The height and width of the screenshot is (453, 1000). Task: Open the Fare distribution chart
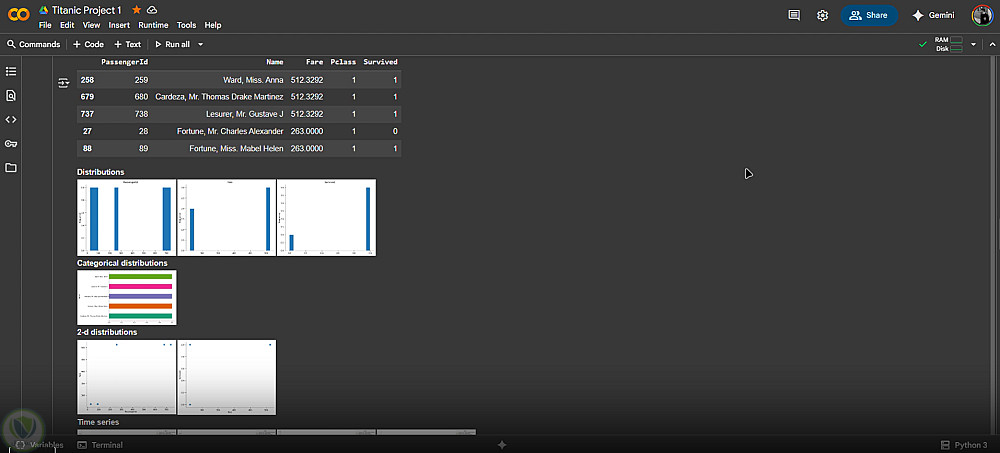226,218
